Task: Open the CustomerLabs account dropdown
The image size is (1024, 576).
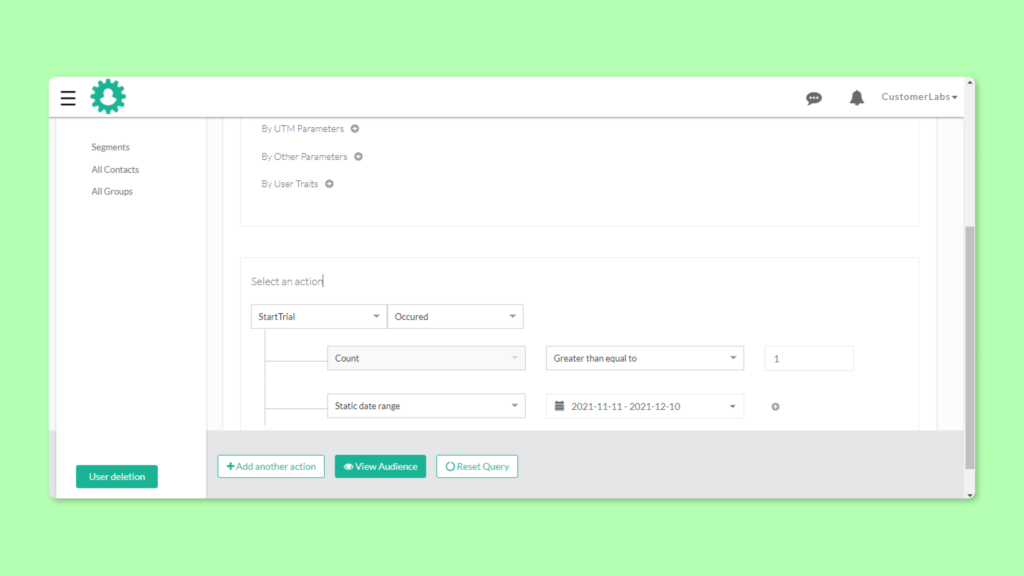Action: tap(919, 97)
